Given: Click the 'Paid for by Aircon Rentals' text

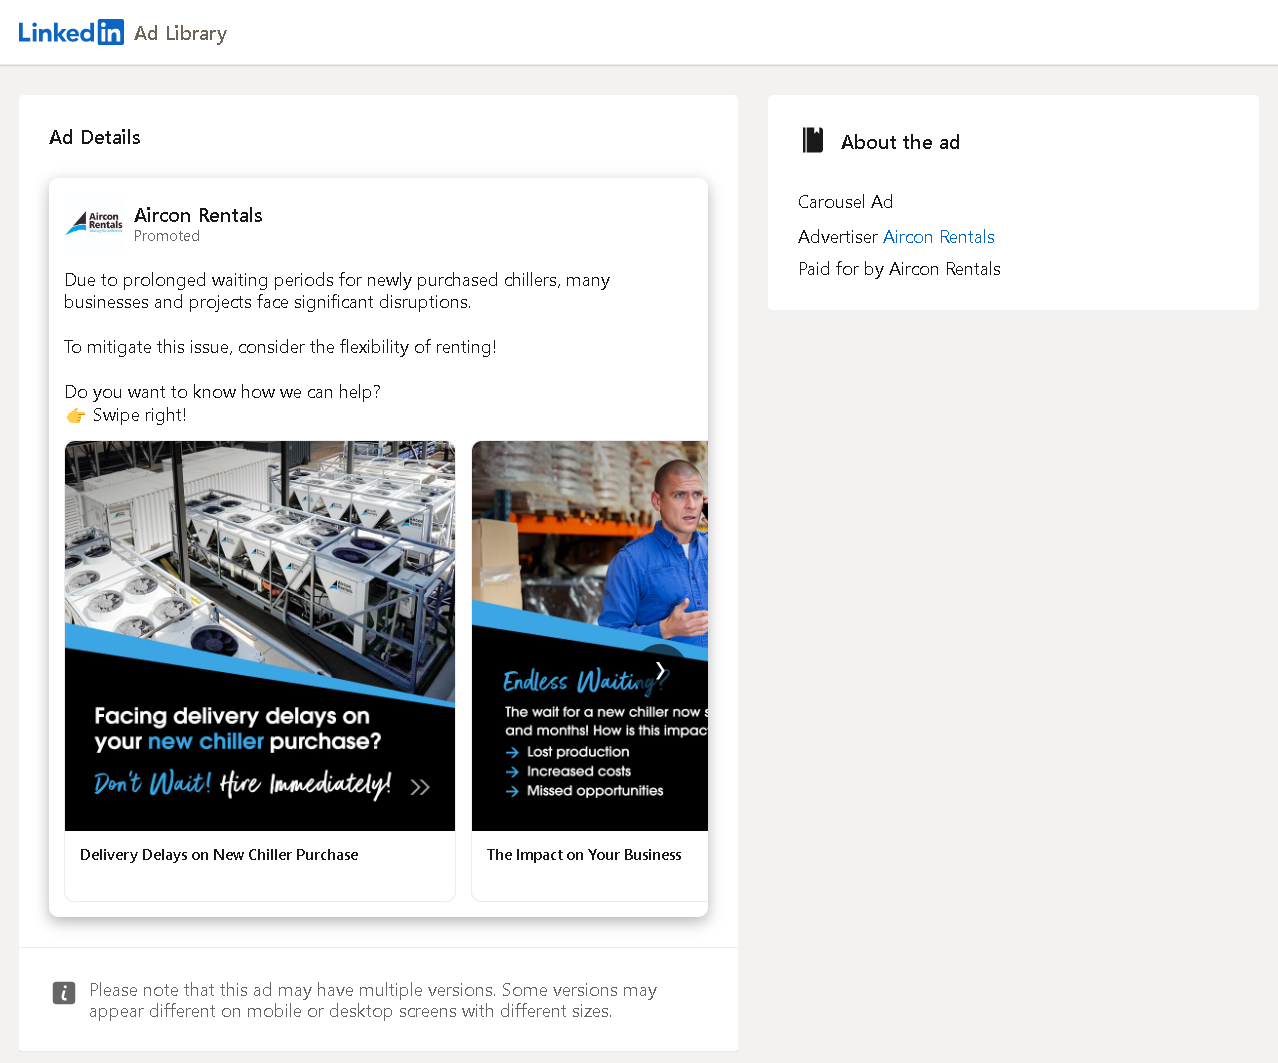Looking at the screenshot, I should pos(899,268).
